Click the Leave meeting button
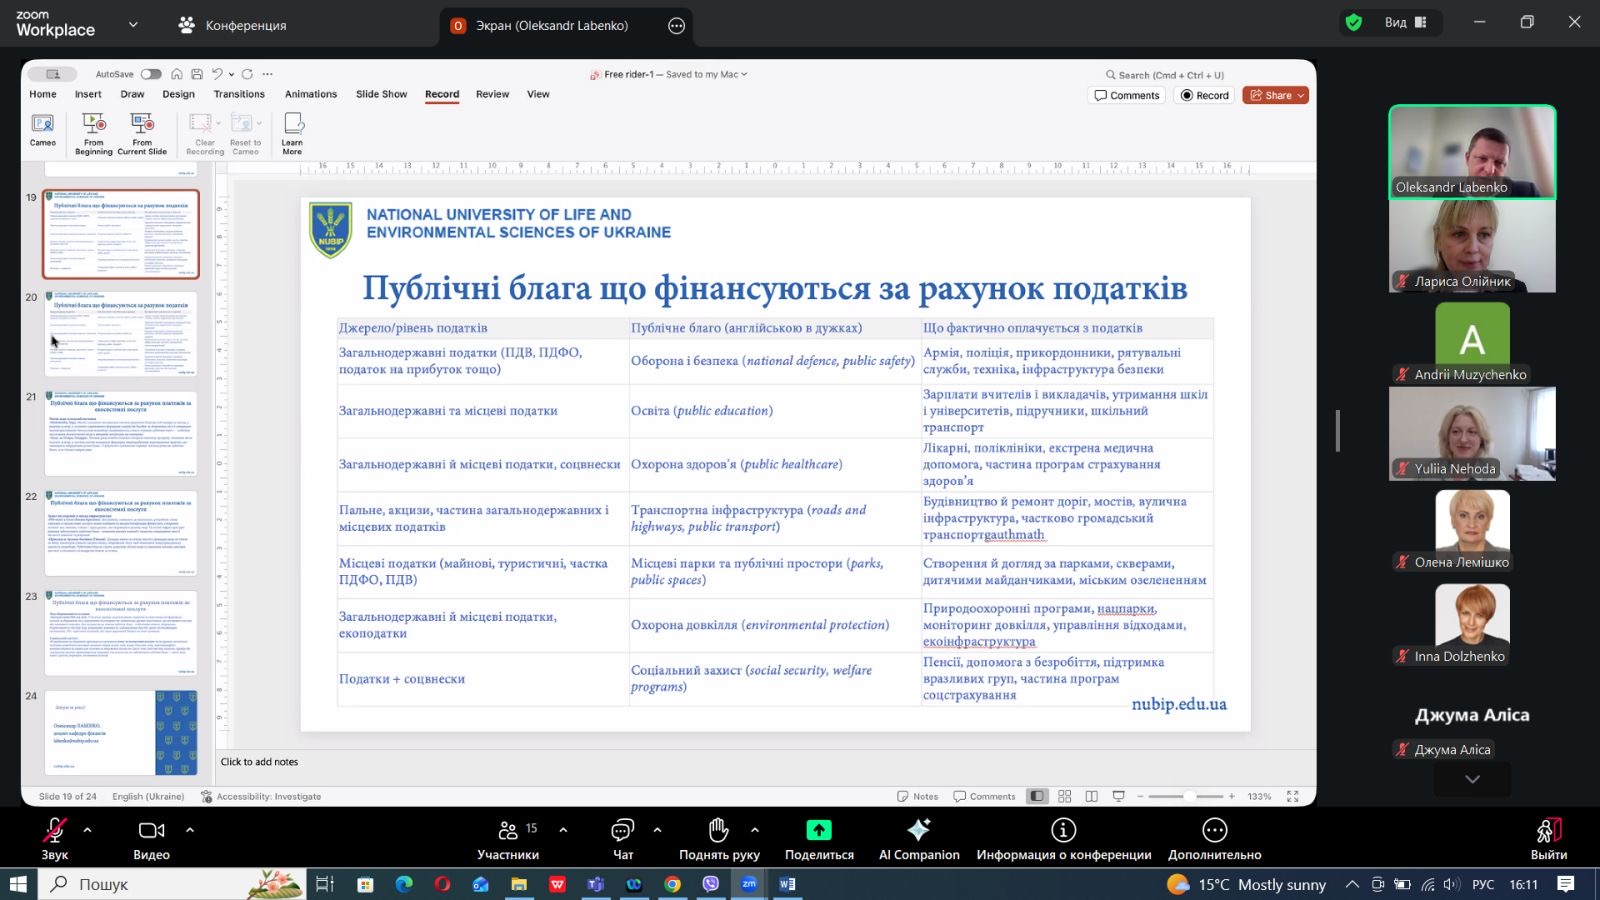 point(1548,838)
